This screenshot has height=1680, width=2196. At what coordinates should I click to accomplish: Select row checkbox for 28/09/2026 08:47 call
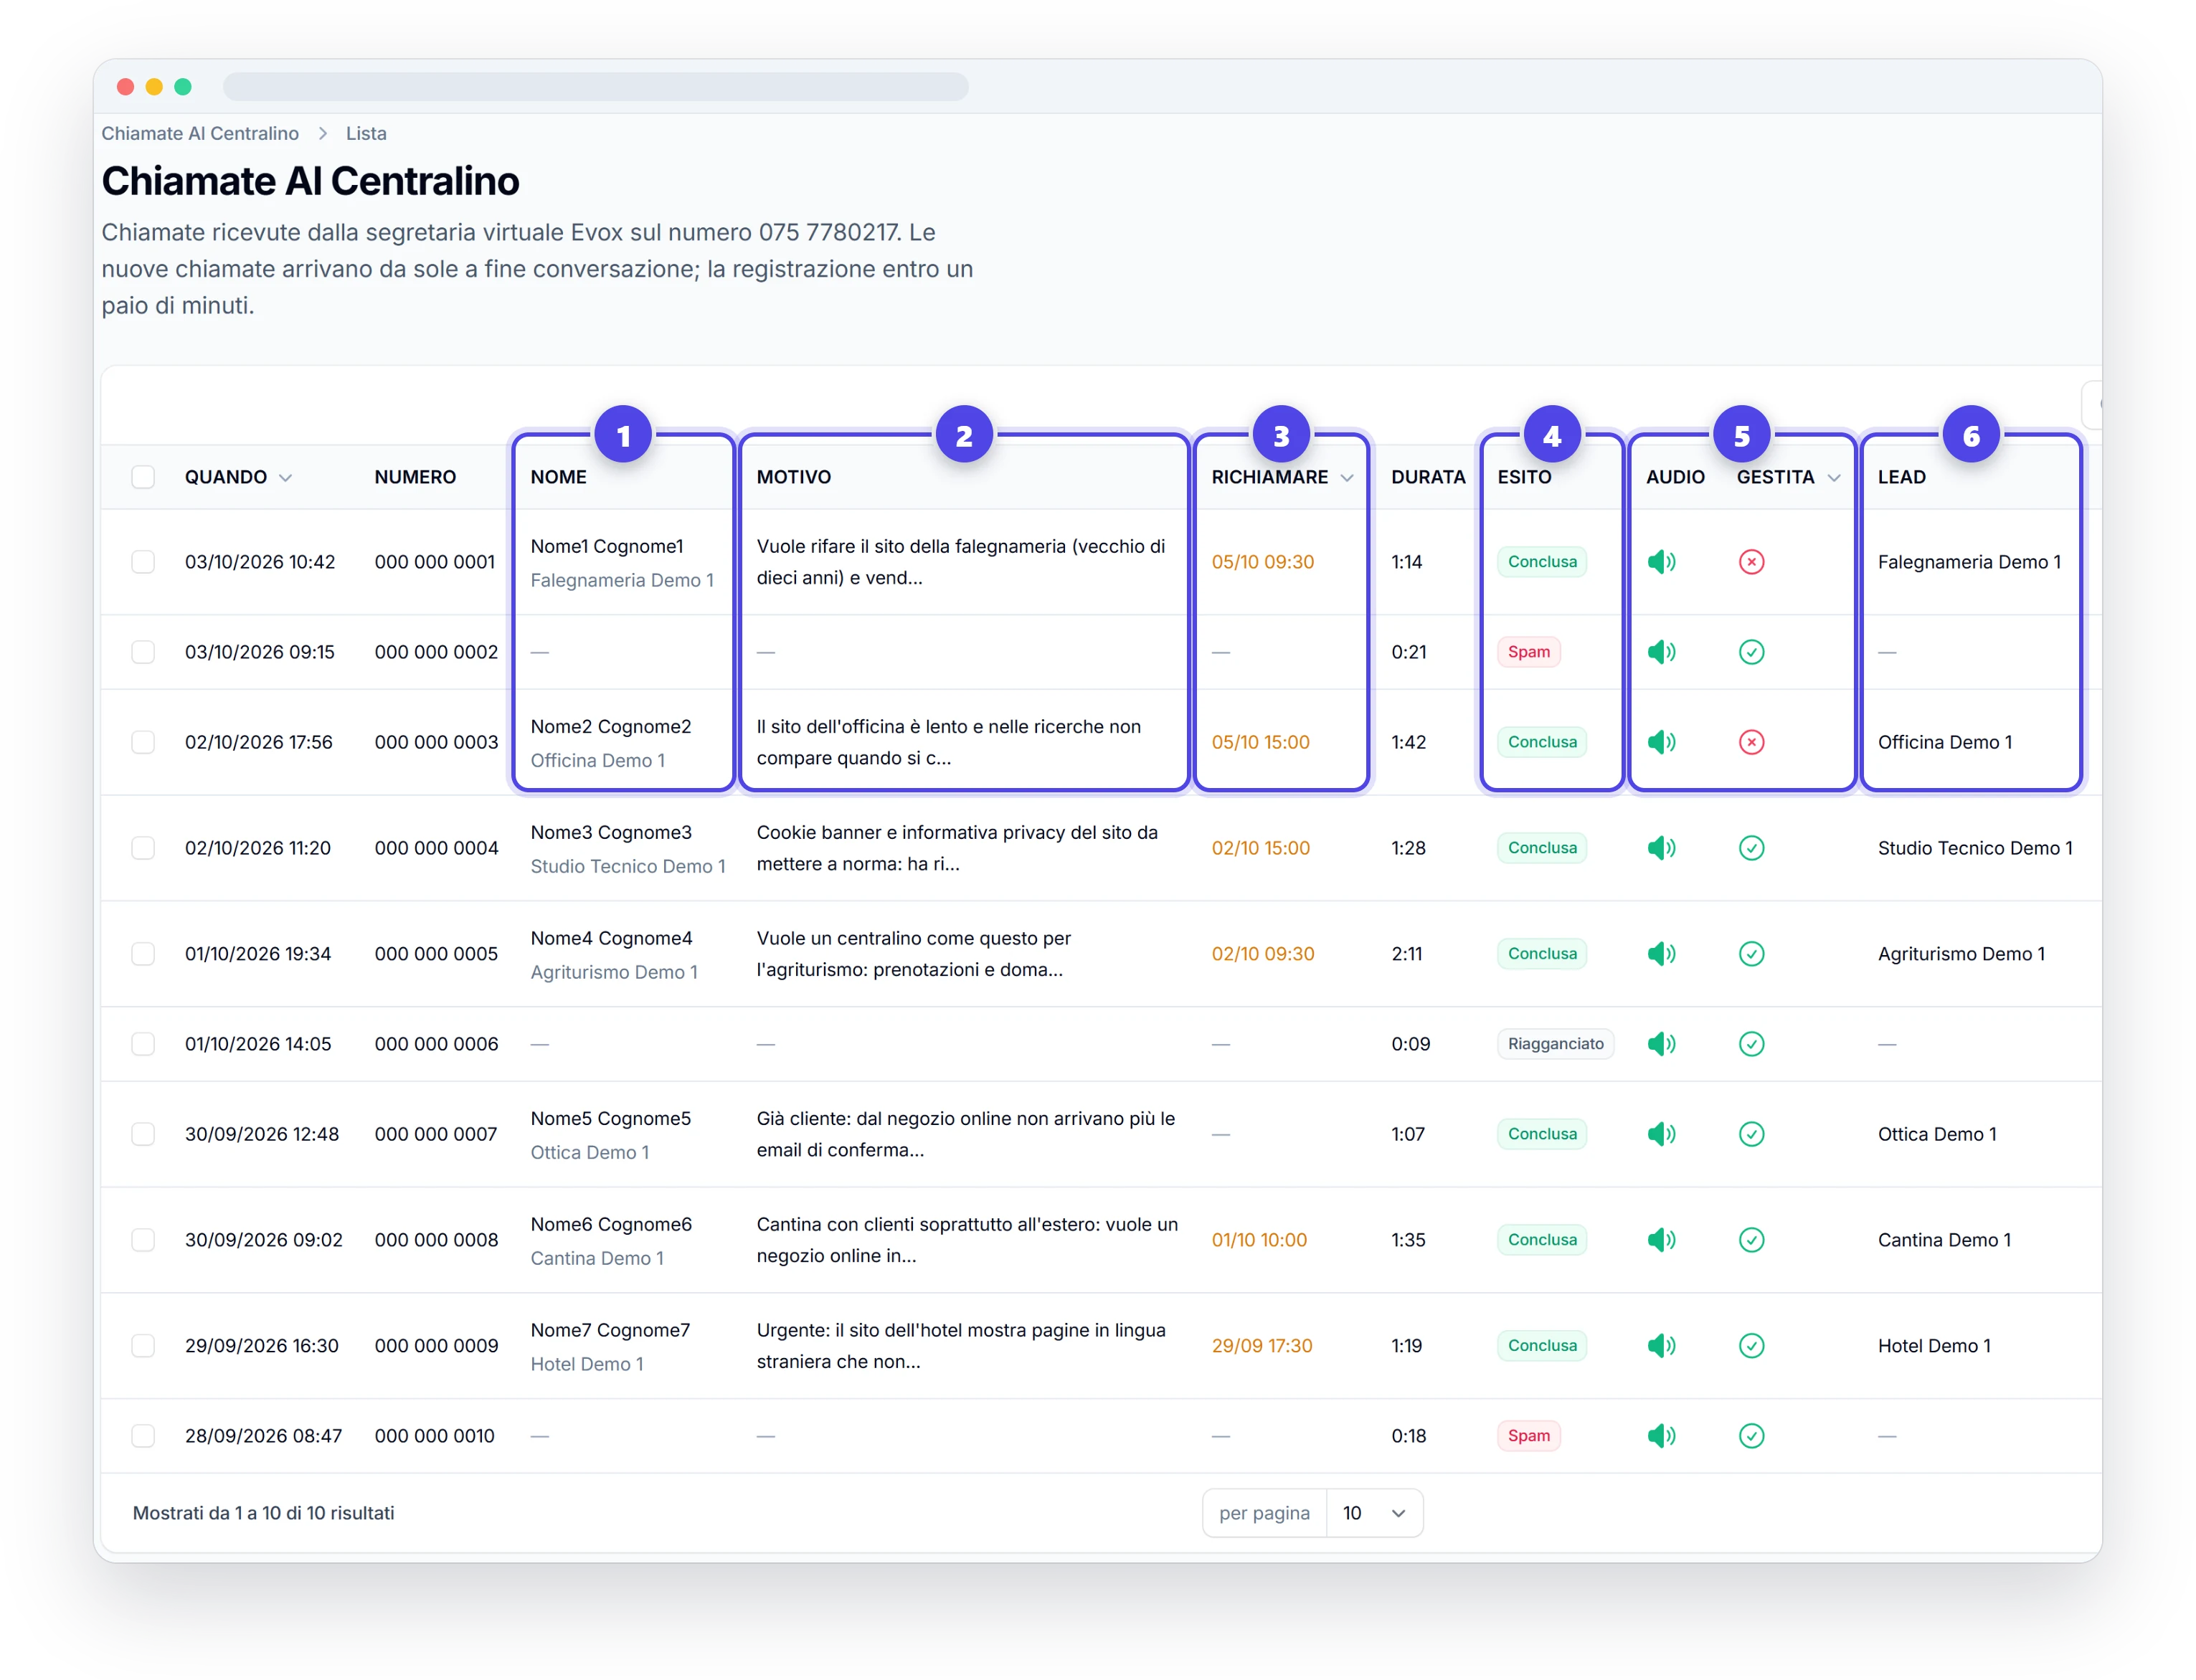tap(143, 1436)
